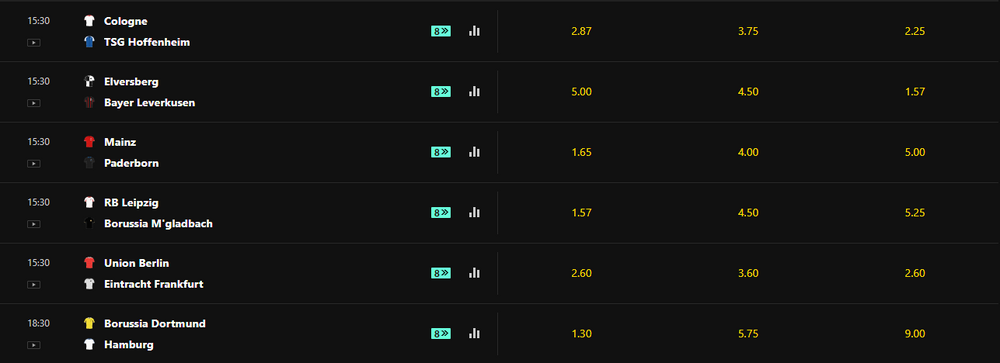This screenshot has height=363, width=1000.
Task: Open the Elversberg match link
Action: pyautogui.click(x=131, y=82)
